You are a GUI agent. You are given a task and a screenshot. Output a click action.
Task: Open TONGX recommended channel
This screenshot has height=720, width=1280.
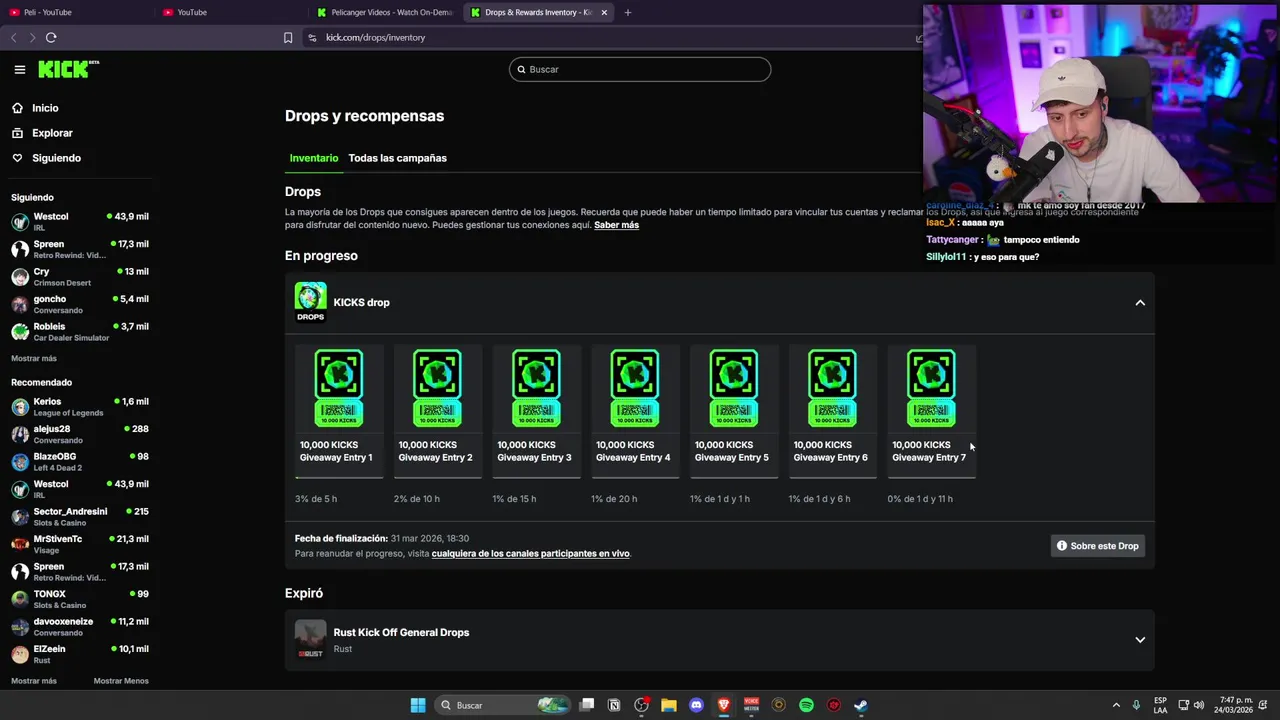pyautogui.click(x=80, y=599)
